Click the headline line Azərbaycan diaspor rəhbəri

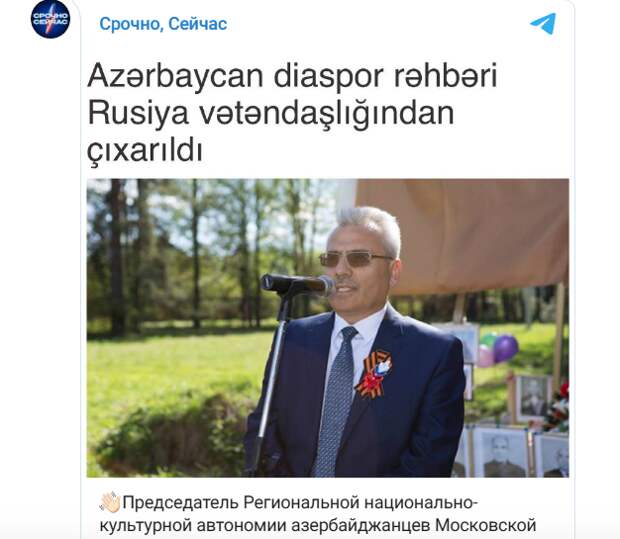(x=292, y=76)
